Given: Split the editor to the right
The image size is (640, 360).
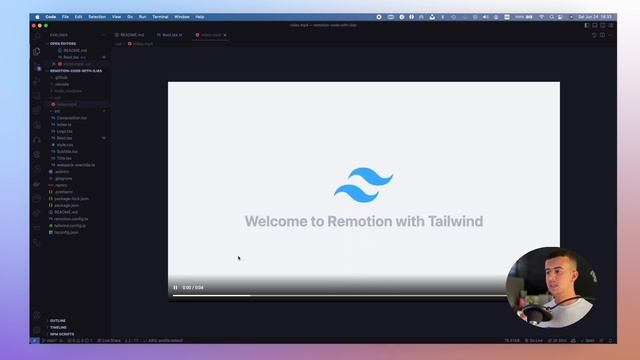Looking at the screenshot, I should pos(602,35).
